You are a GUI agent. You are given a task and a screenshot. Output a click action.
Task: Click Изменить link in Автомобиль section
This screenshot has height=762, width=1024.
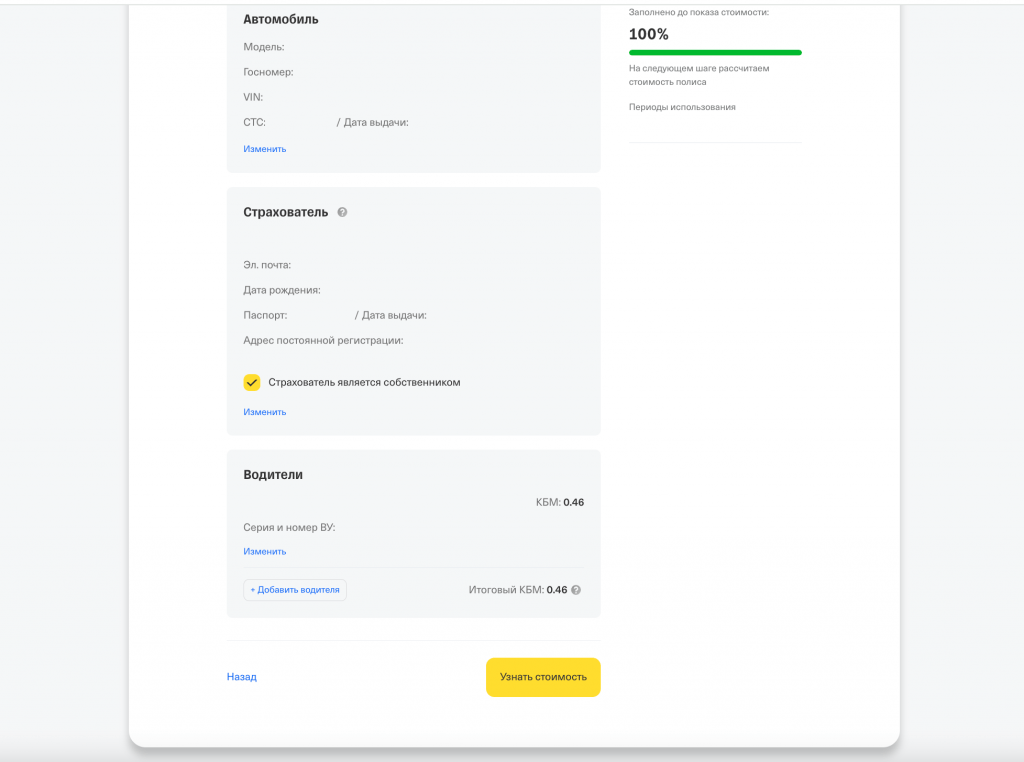point(265,149)
